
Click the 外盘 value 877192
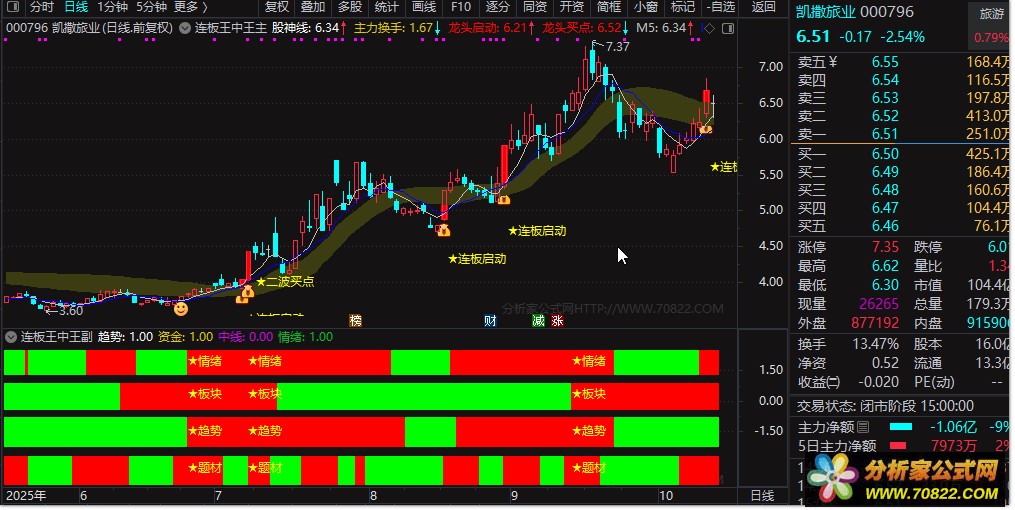875,322
